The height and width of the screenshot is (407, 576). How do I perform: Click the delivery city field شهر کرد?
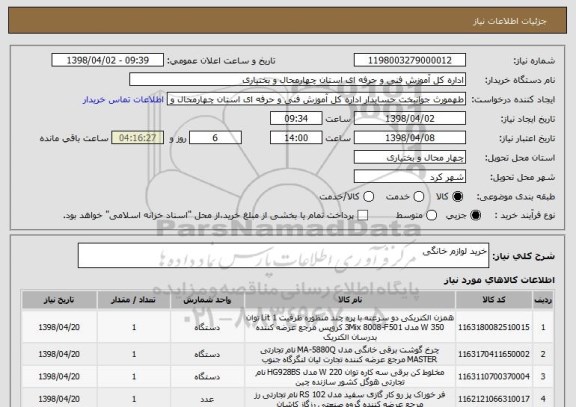coord(410,177)
